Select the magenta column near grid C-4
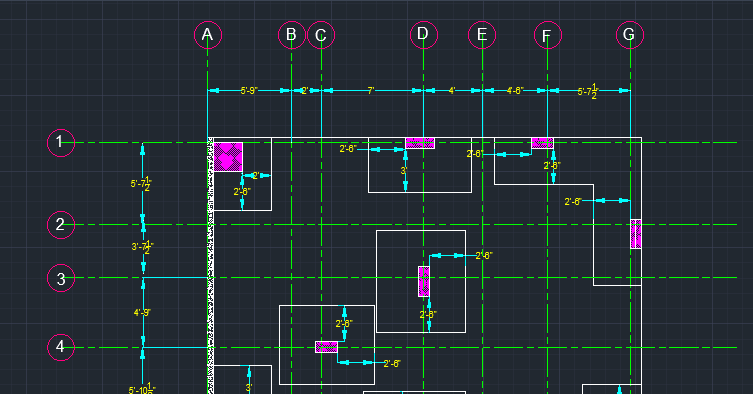This screenshot has width=753, height=394. click(327, 347)
